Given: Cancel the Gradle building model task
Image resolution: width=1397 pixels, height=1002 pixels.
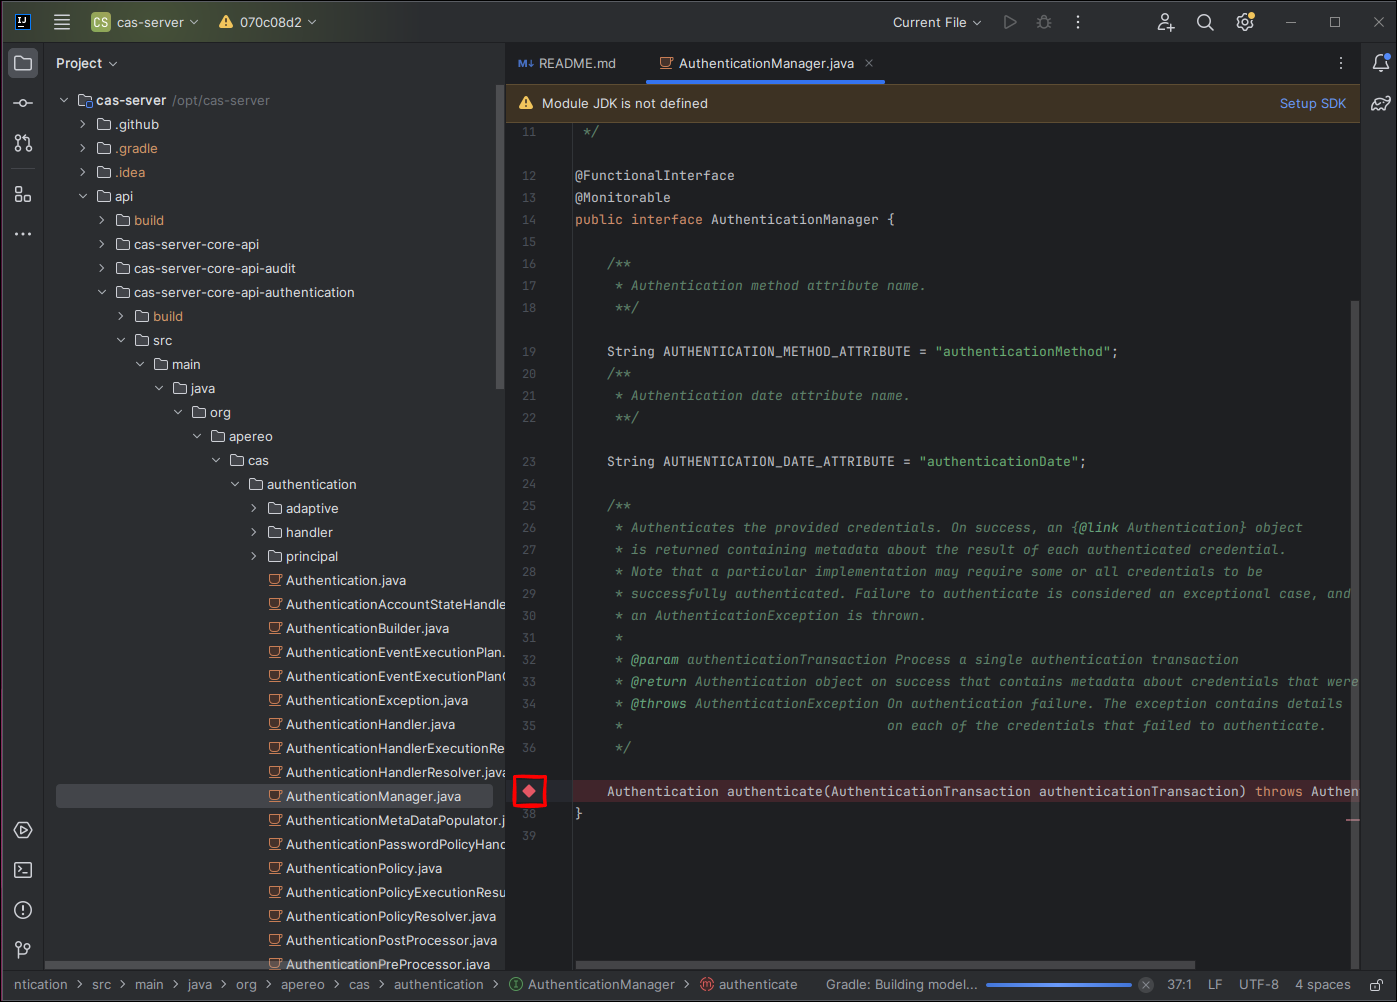Looking at the screenshot, I should pos(1146,985).
